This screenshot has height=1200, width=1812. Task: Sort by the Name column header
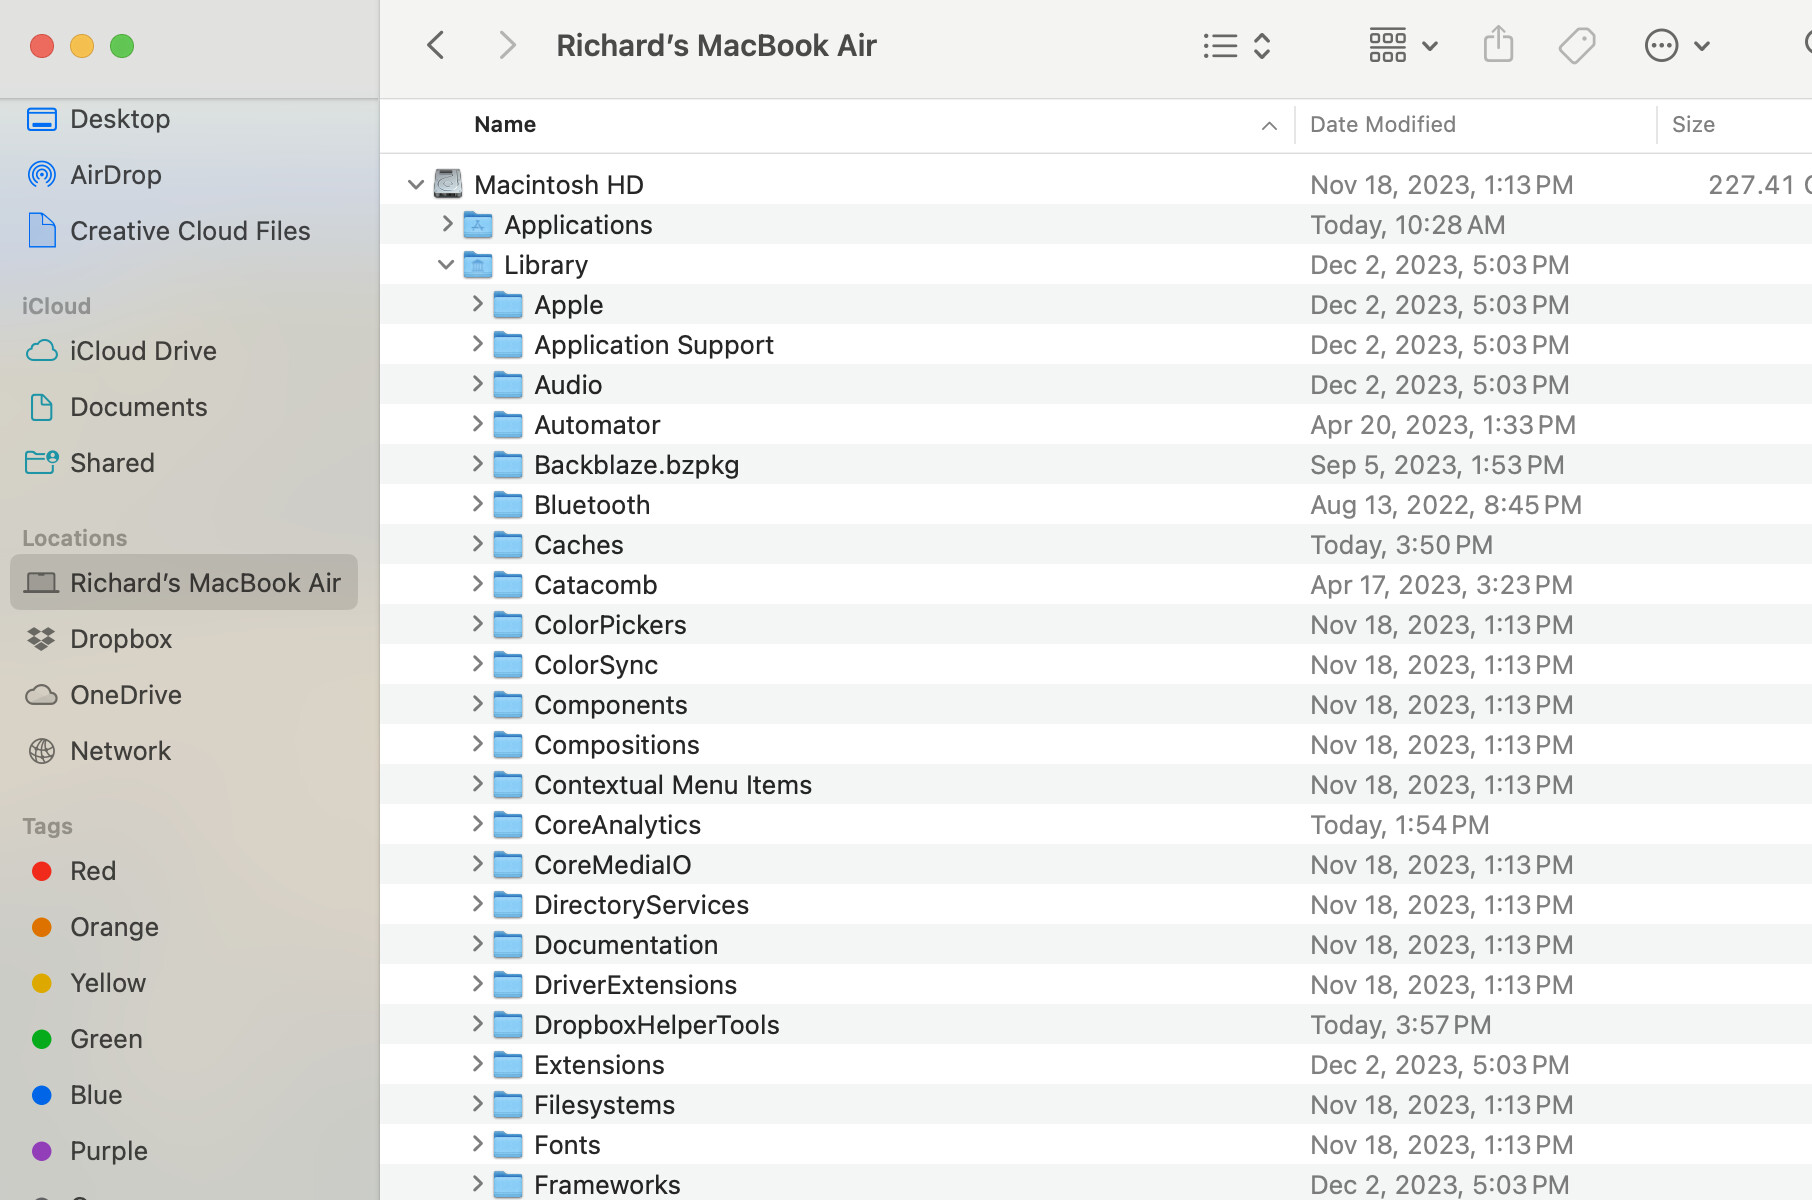(x=505, y=125)
